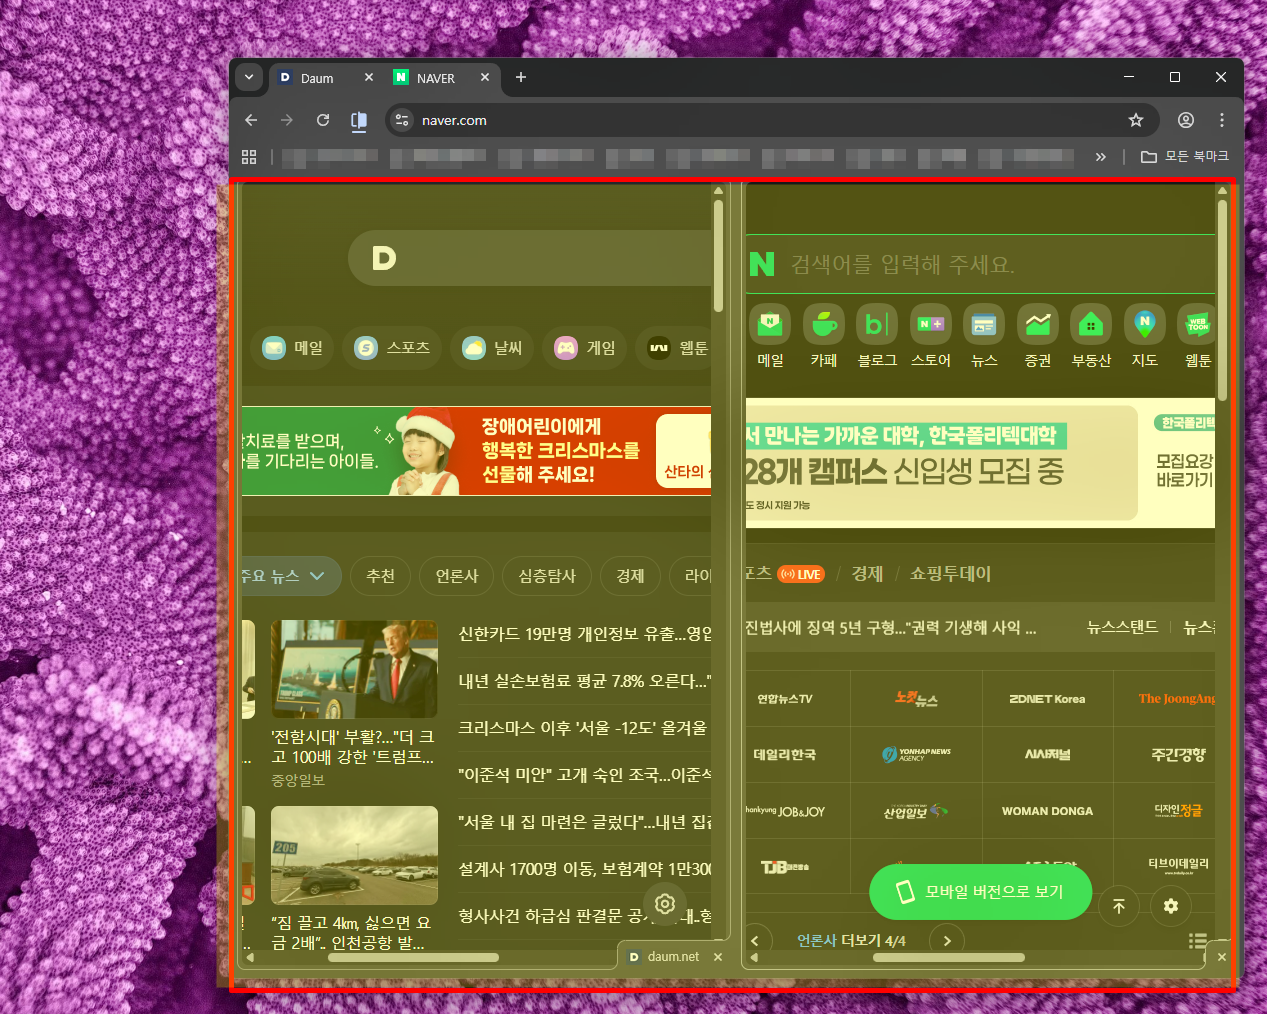Screen dimensions: 1267x1014
Task: Open the Trump podium news thumbnail
Action: (354, 668)
